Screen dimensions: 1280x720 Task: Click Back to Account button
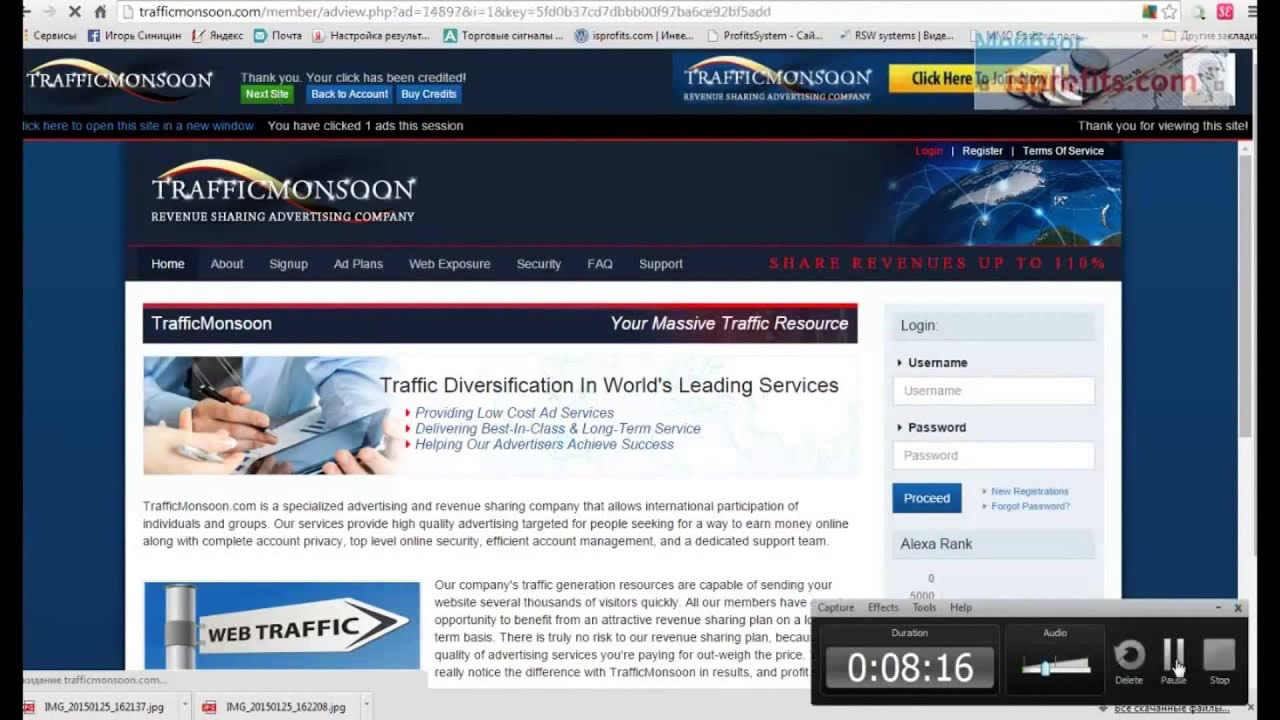(349, 94)
